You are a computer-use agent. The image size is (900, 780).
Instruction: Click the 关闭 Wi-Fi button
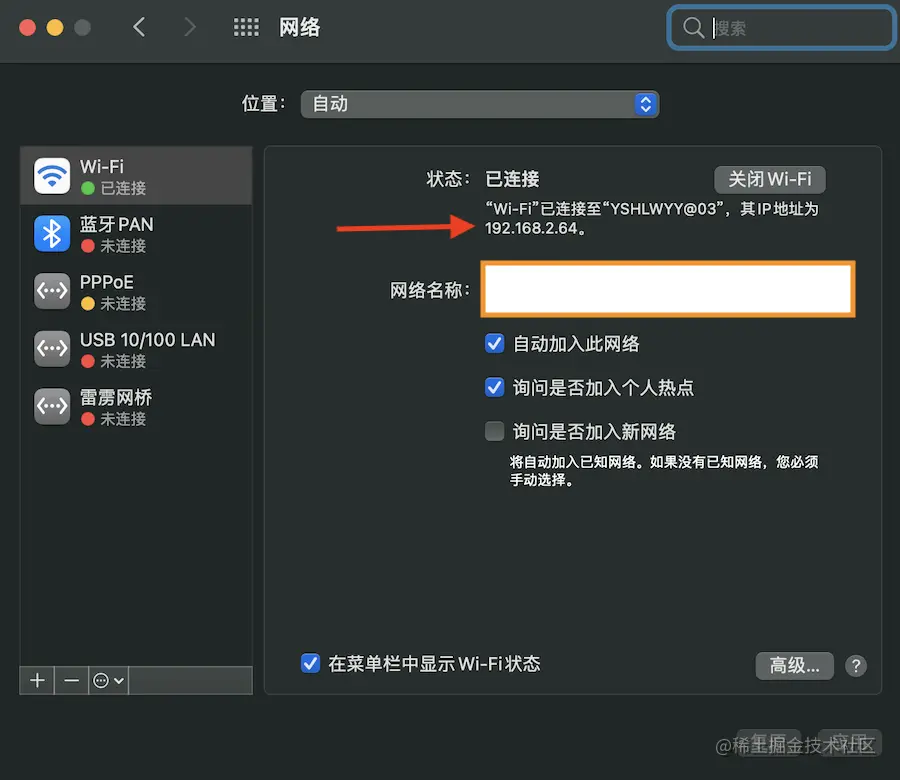(769, 180)
